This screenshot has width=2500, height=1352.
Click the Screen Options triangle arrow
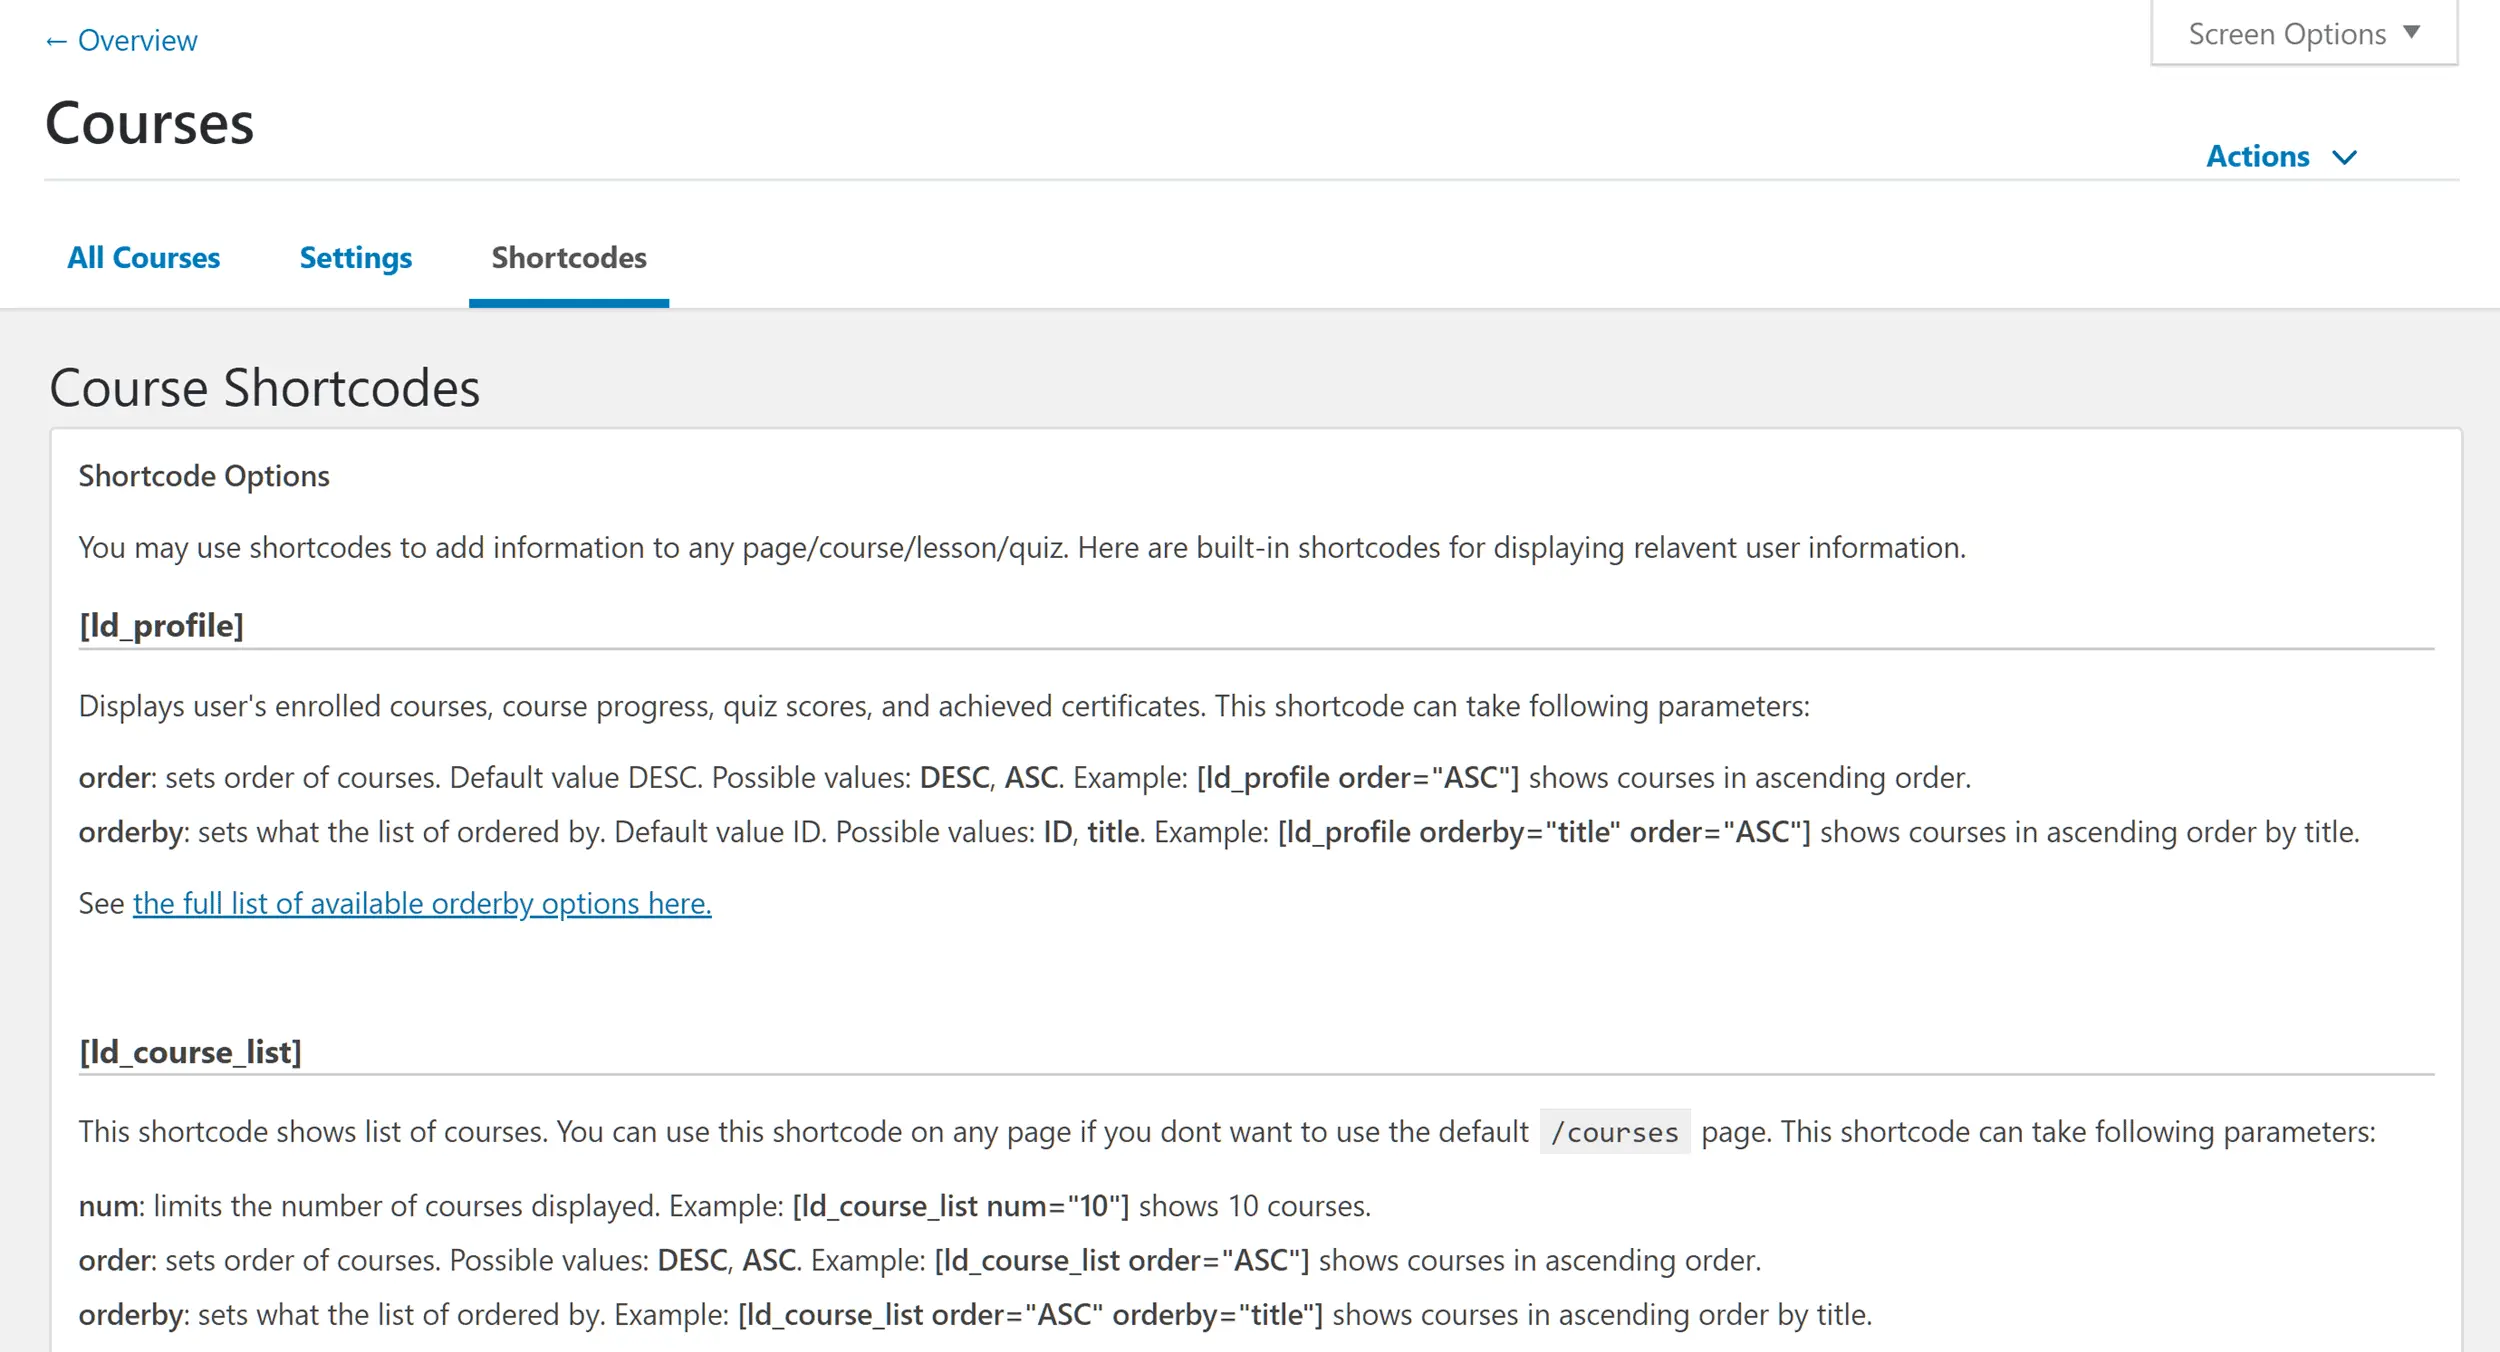point(2412,32)
